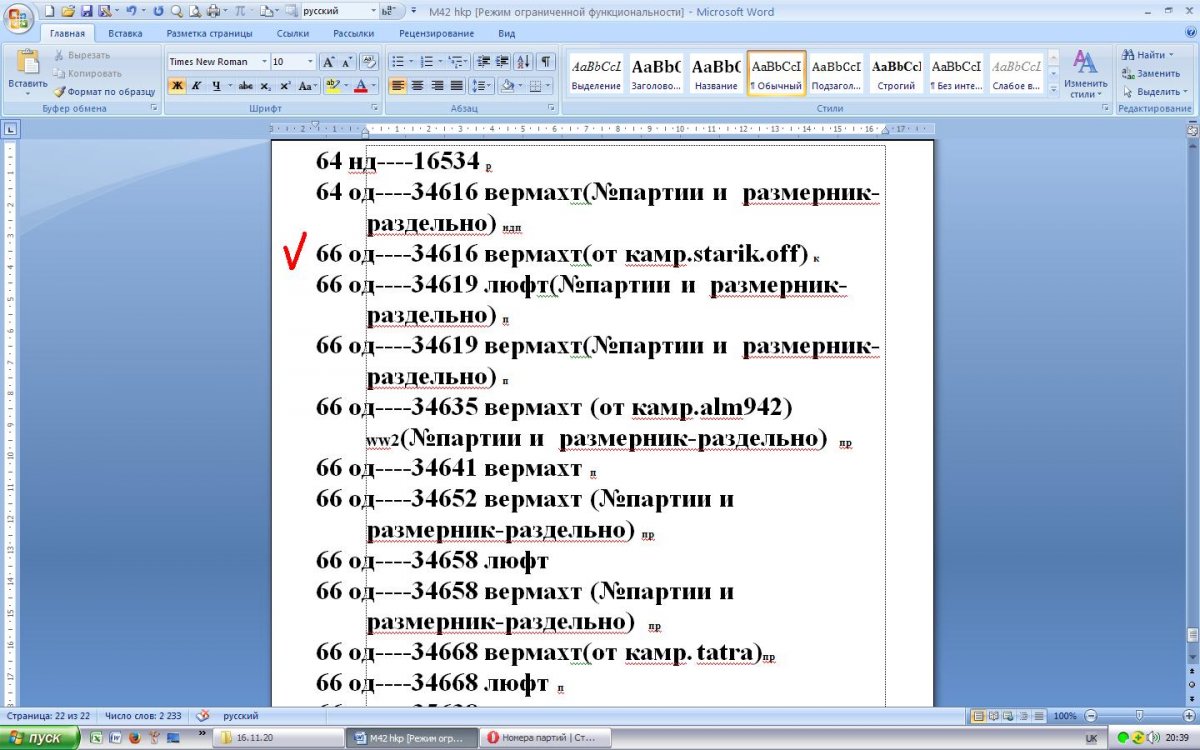1200x750 pixels.
Task: Open the font size dropdown
Action: tap(310, 62)
